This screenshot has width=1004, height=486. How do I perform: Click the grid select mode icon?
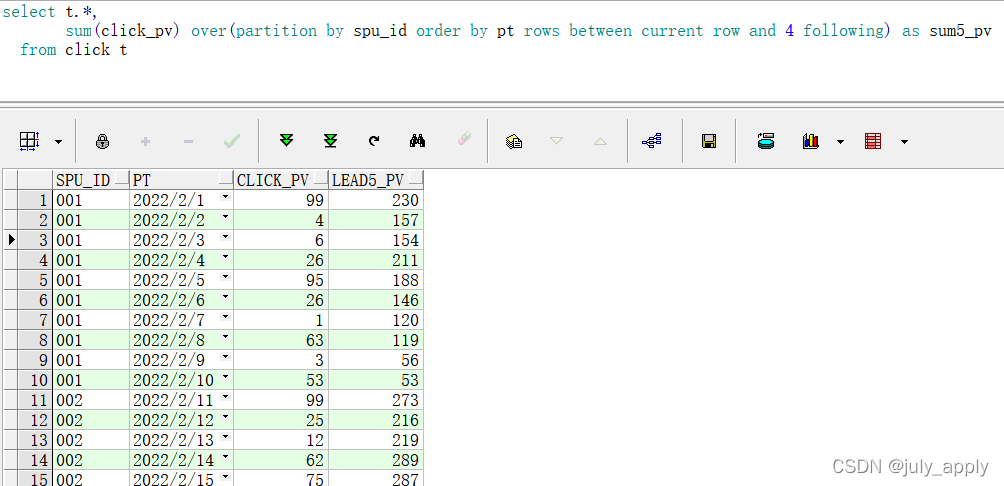click(x=29, y=142)
